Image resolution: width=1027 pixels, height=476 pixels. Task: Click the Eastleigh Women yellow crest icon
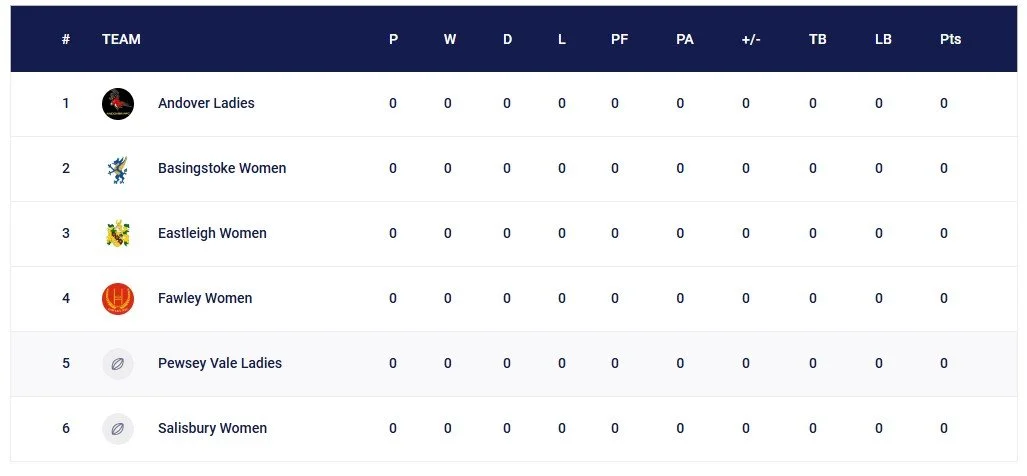pyautogui.click(x=118, y=234)
